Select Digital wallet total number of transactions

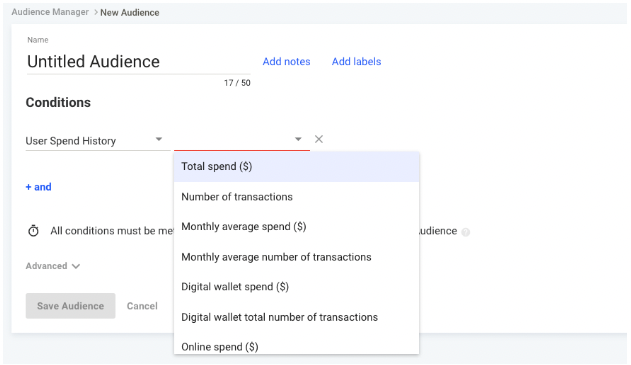pyautogui.click(x=297, y=317)
